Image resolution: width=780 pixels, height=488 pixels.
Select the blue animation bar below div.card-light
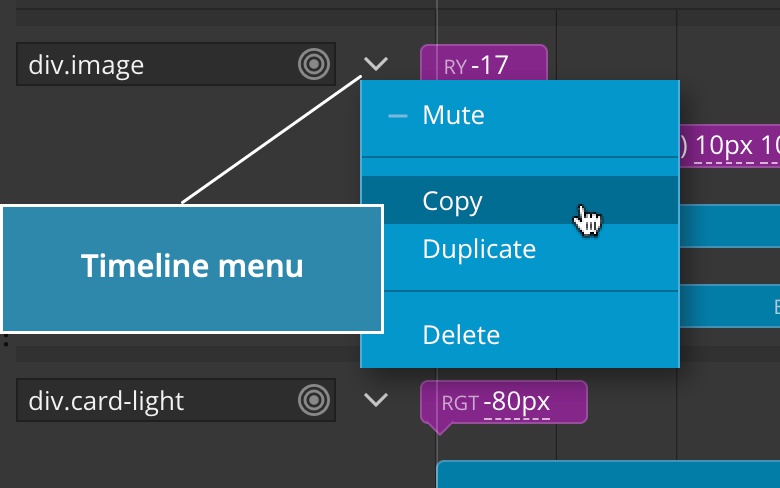click(608, 475)
